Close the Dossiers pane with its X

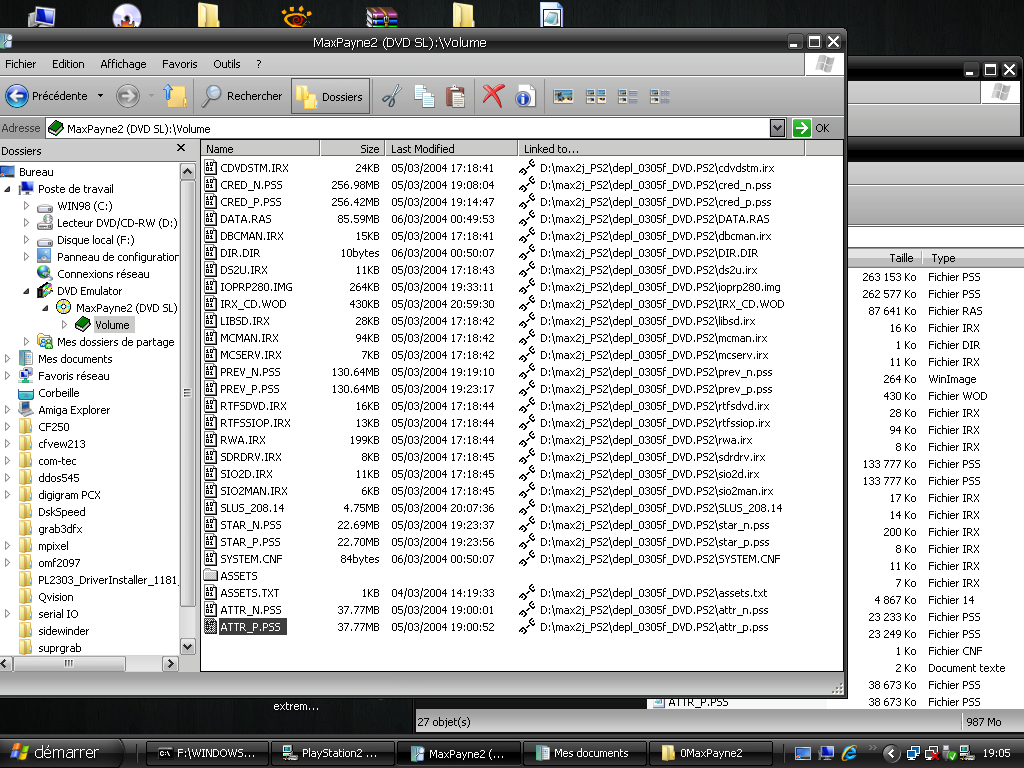[x=181, y=149]
